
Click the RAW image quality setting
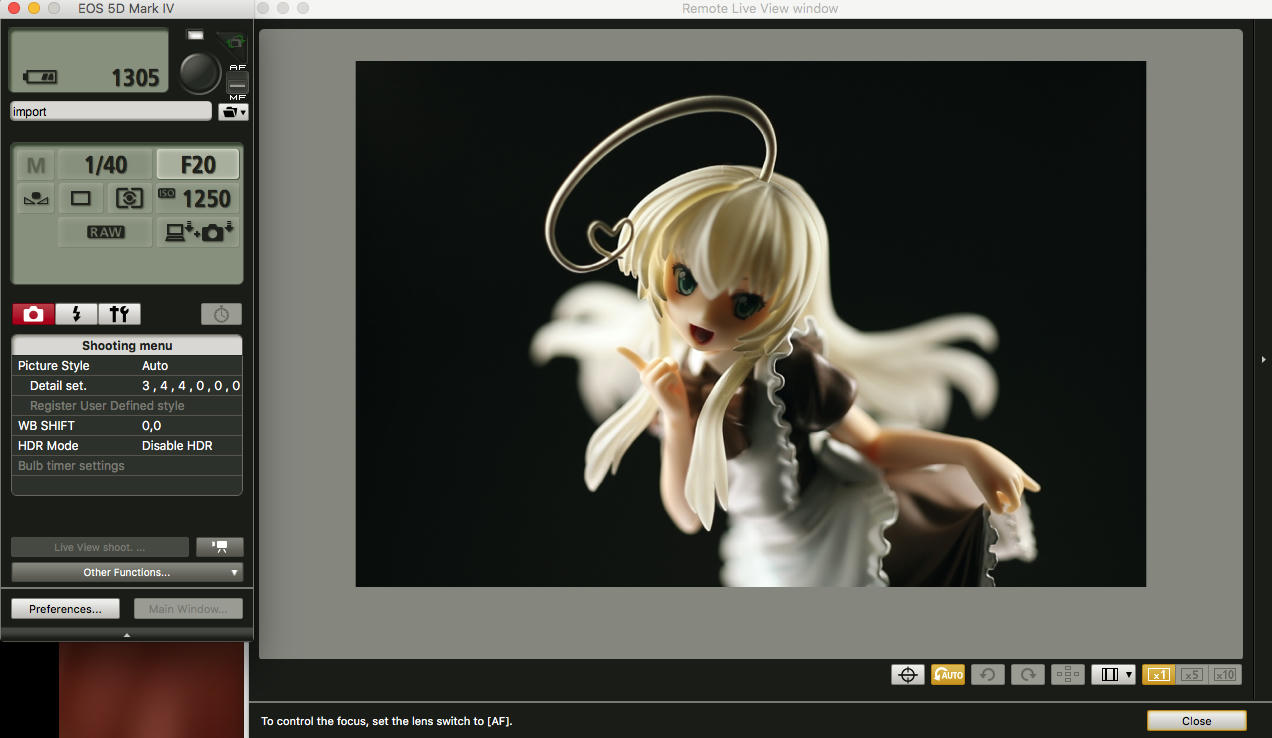coord(105,232)
